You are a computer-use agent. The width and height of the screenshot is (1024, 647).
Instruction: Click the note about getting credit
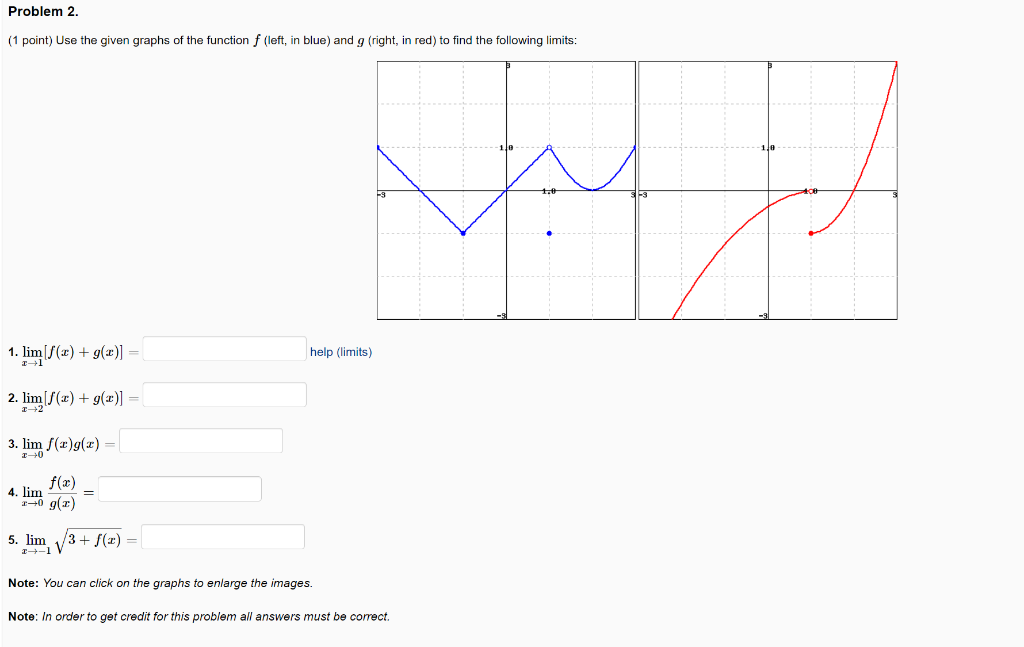tap(199, 616)
